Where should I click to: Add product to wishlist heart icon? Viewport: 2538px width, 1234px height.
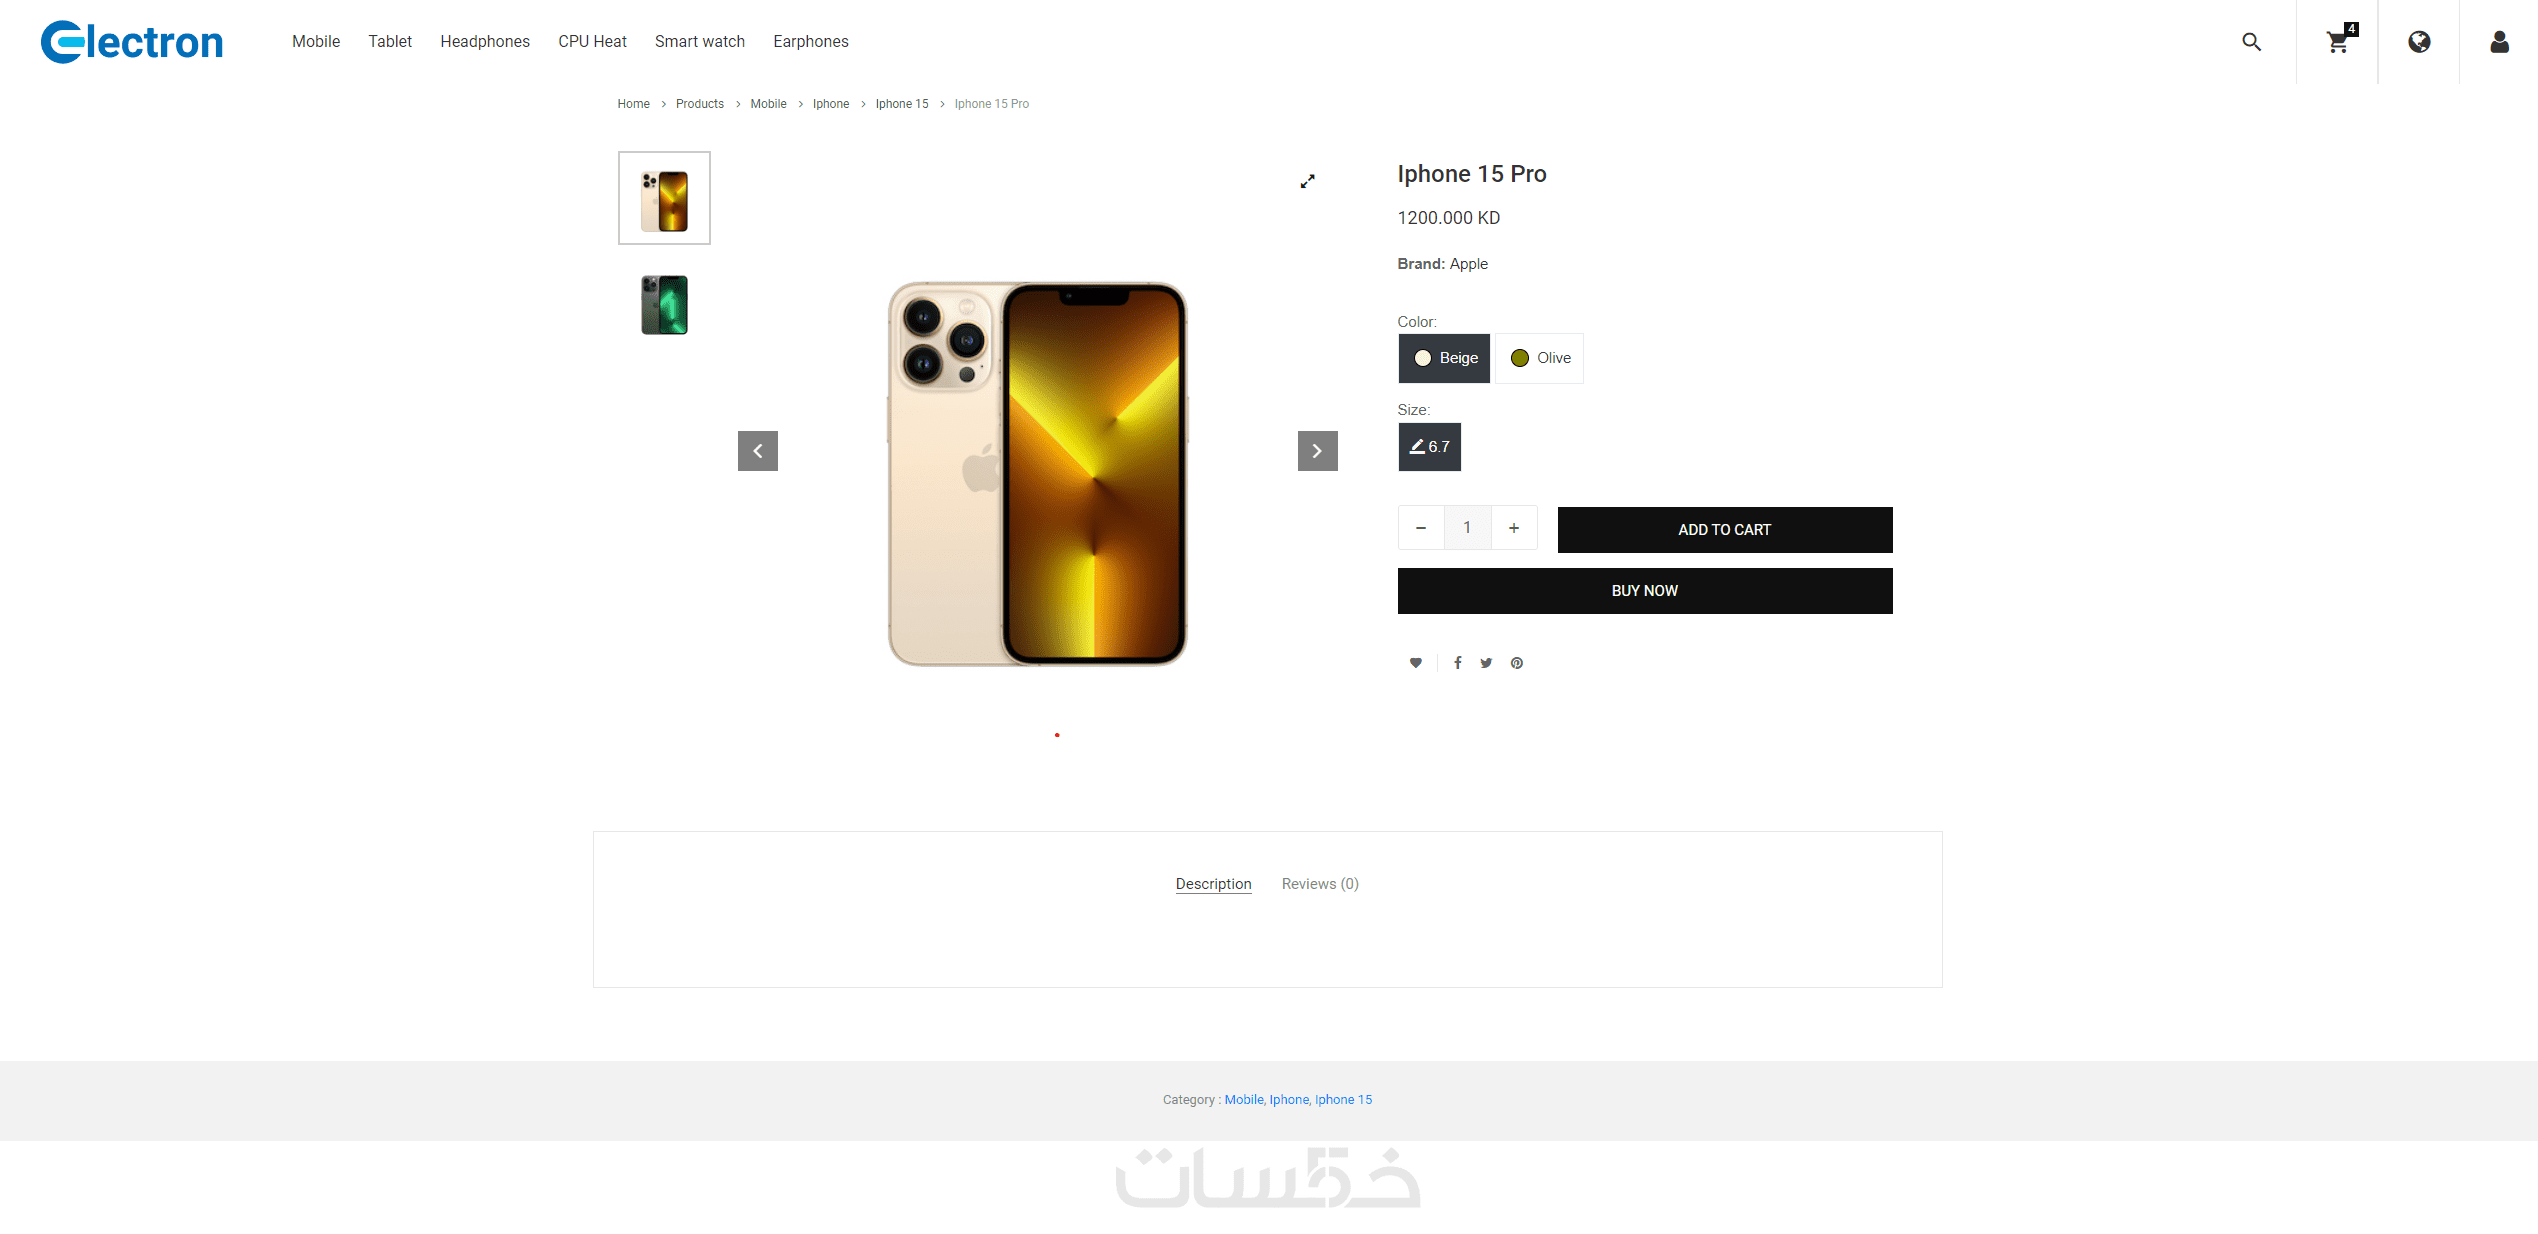click(x=1415, y=663)
